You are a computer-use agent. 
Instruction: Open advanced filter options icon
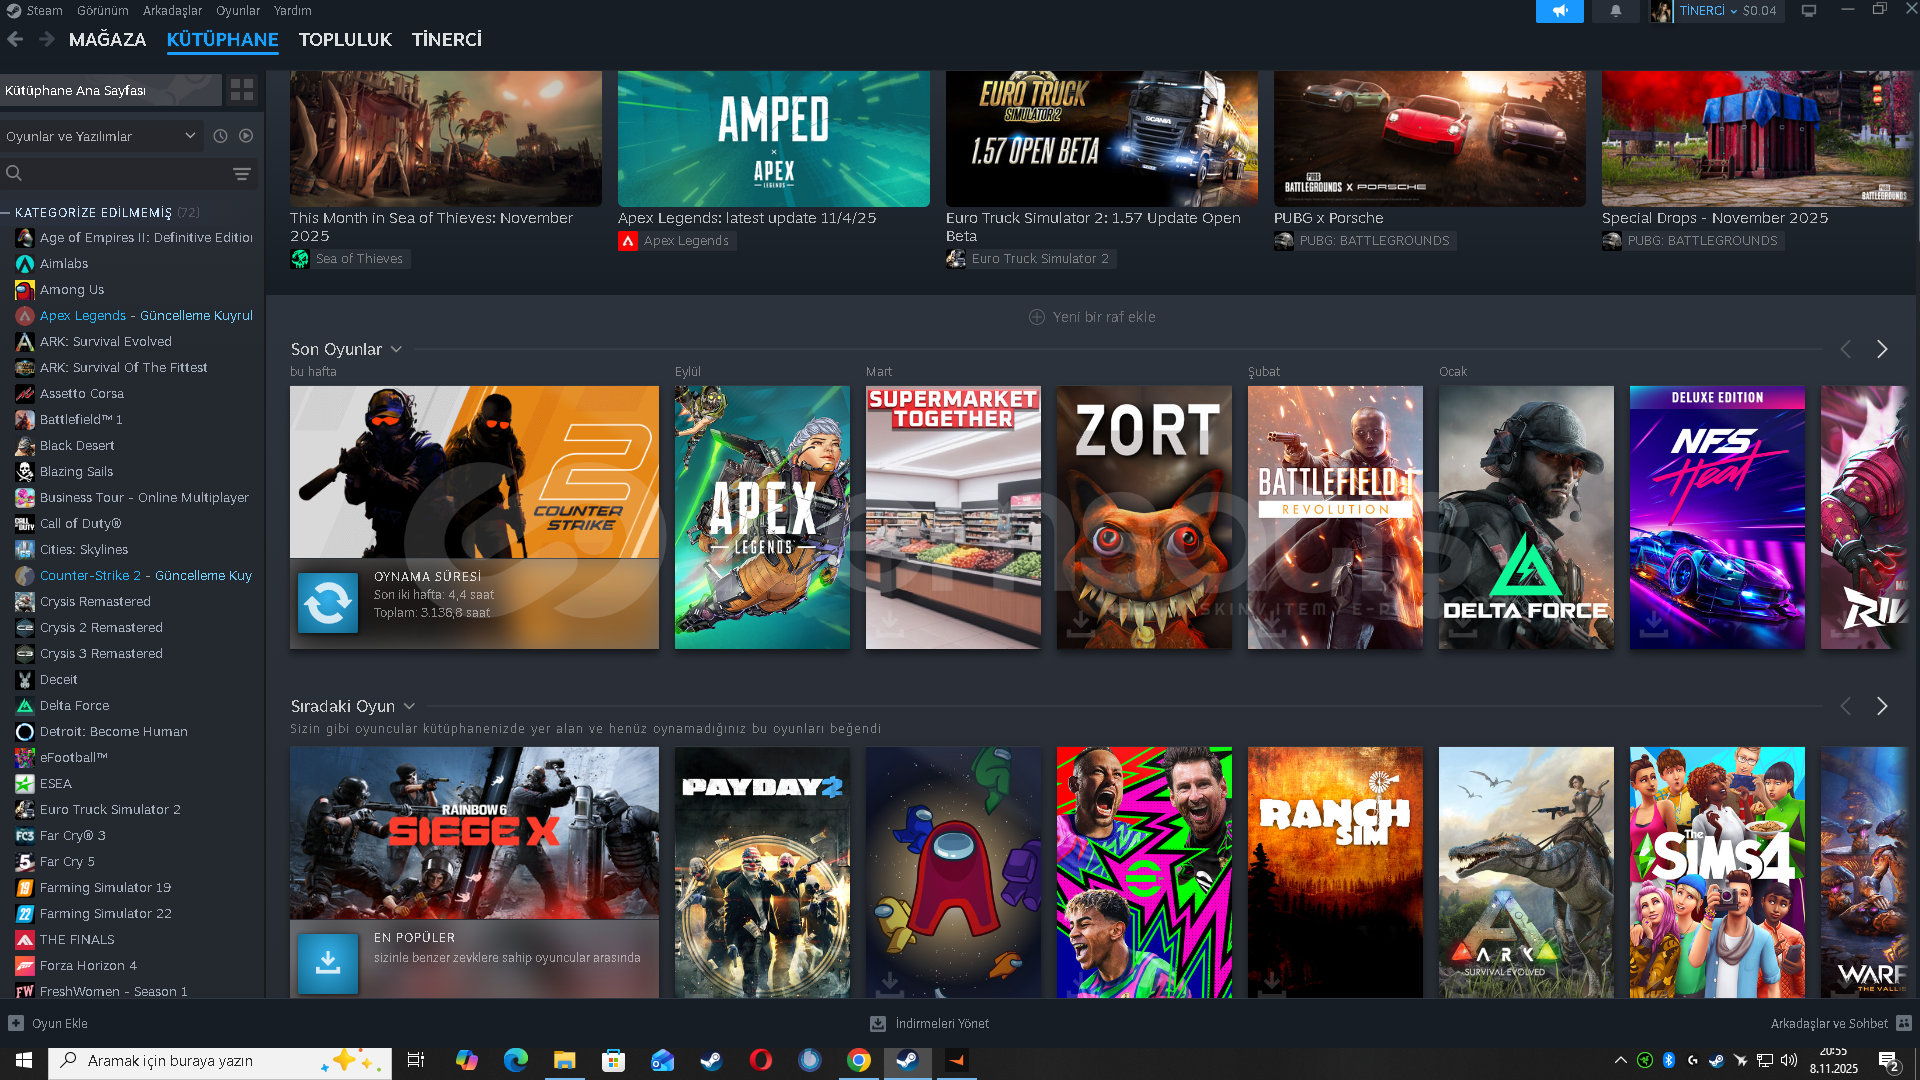coord(241,174)
